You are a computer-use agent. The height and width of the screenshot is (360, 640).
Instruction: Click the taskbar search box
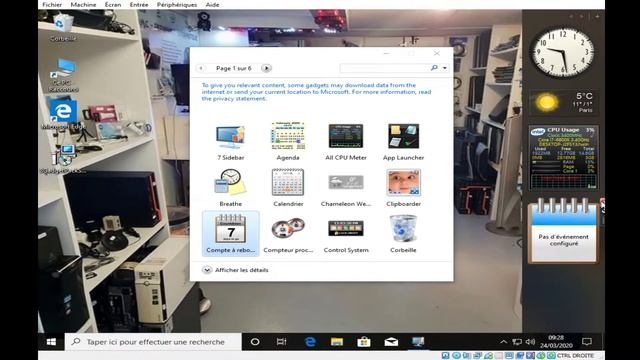153,342
